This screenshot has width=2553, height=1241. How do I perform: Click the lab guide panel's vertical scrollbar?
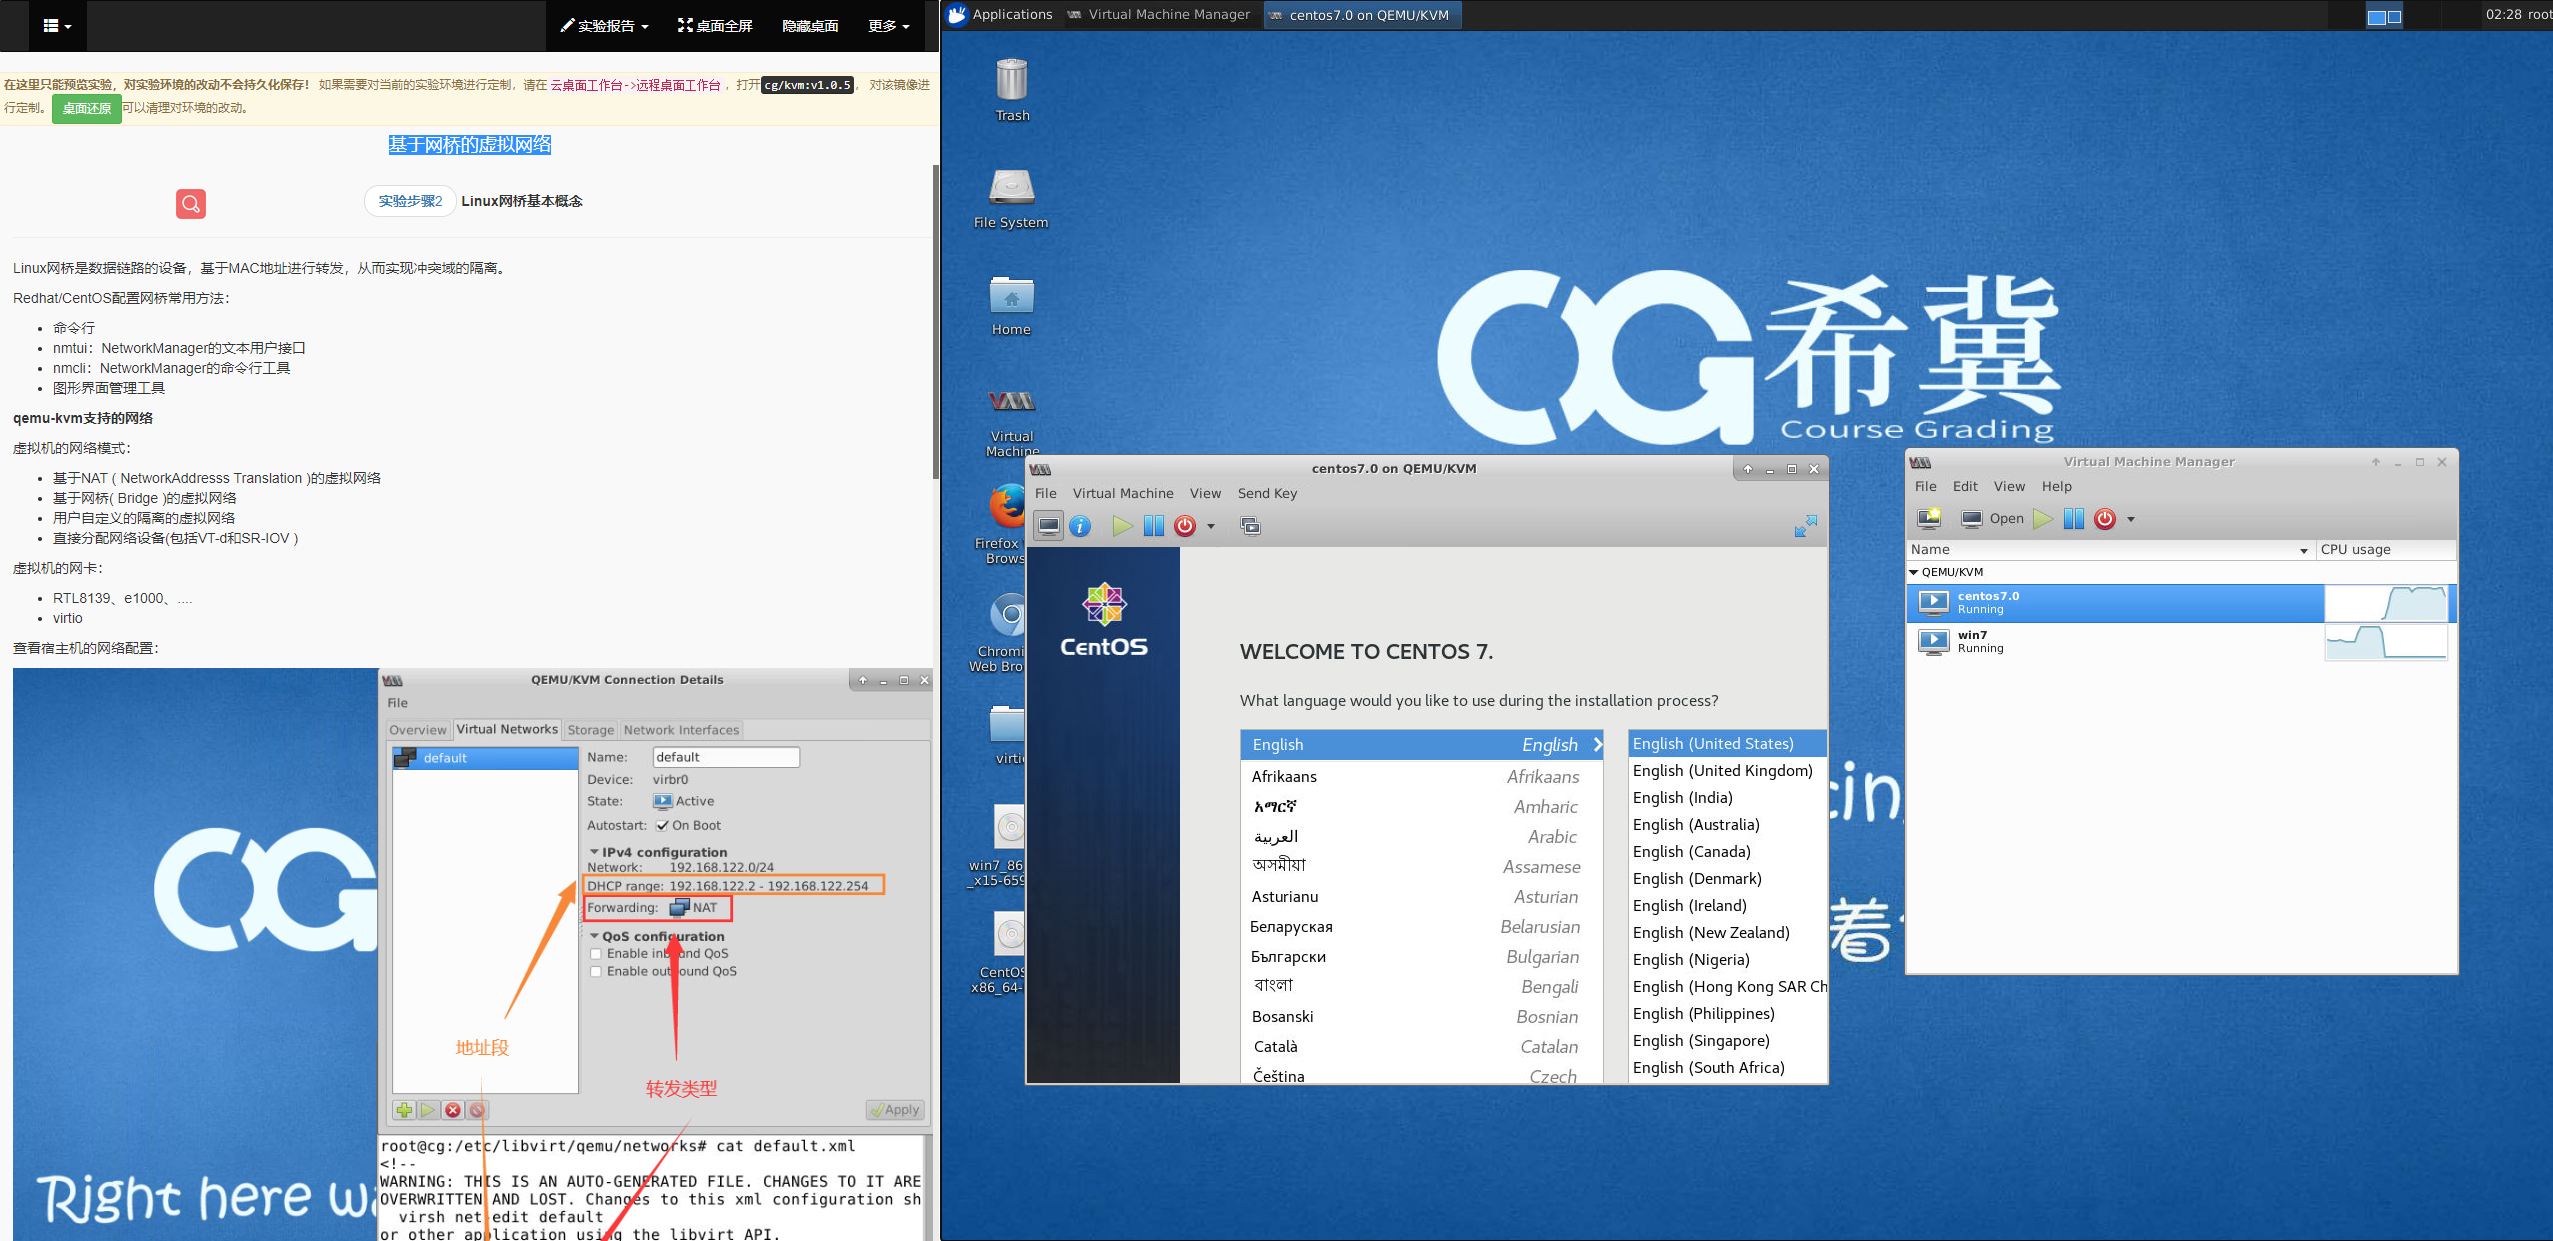[935, 320]
